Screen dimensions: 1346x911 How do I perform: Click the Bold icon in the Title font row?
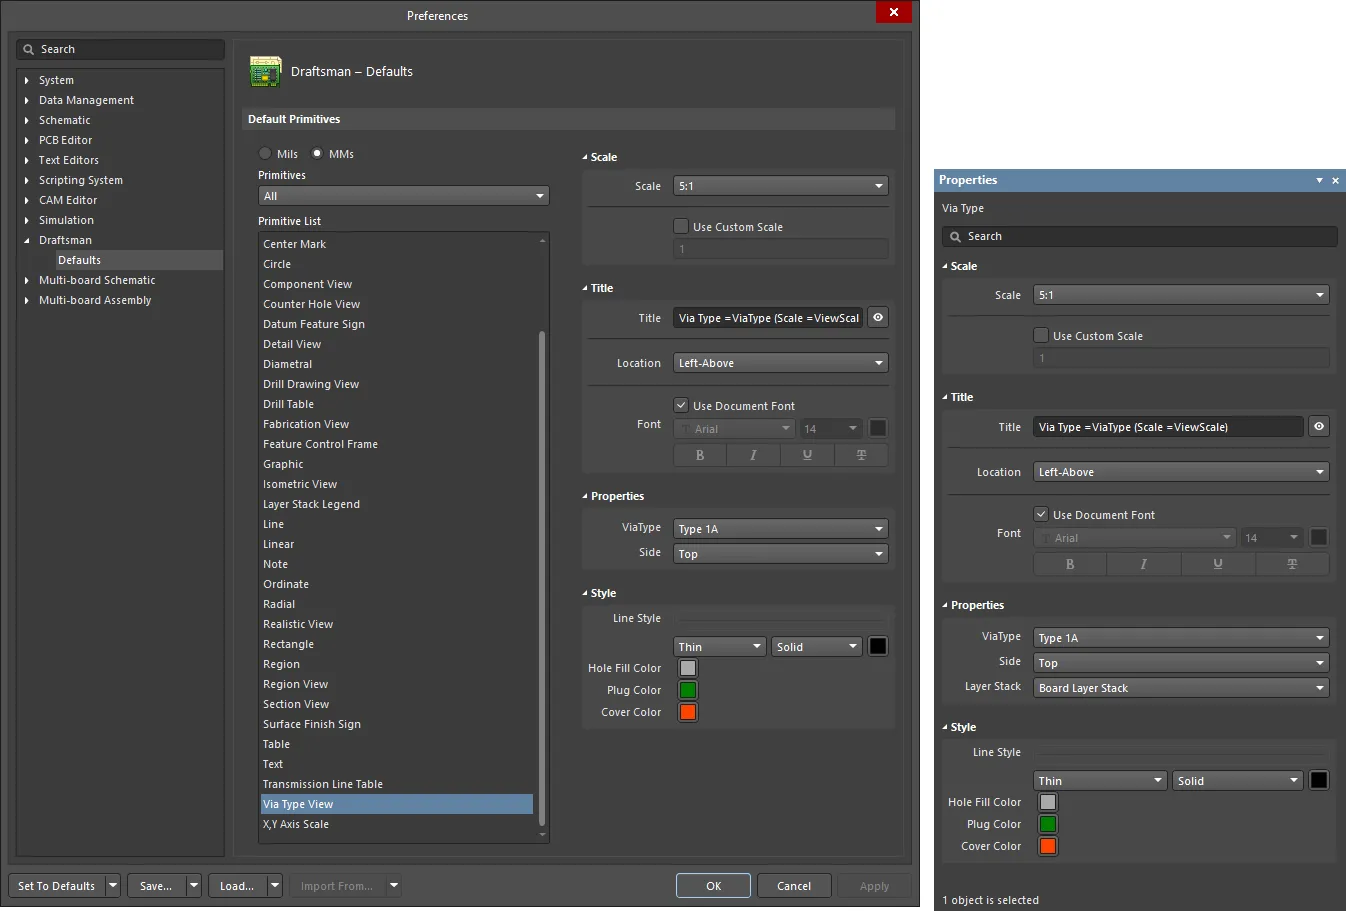(699, 455)
